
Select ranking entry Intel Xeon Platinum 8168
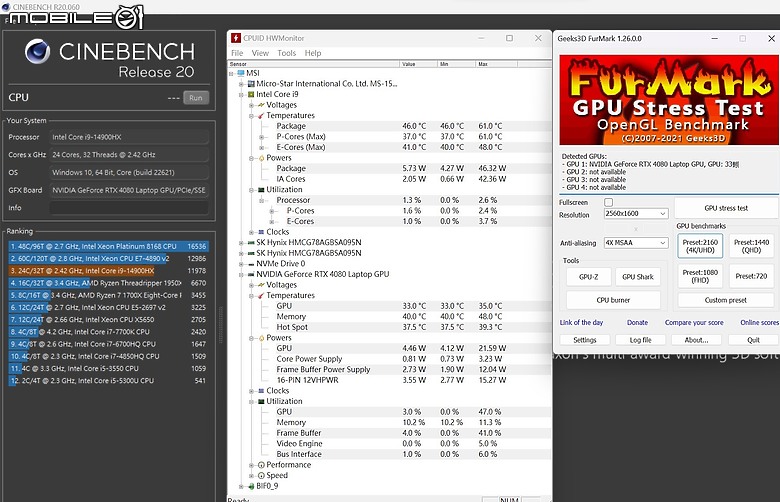[x=108, y=246]
